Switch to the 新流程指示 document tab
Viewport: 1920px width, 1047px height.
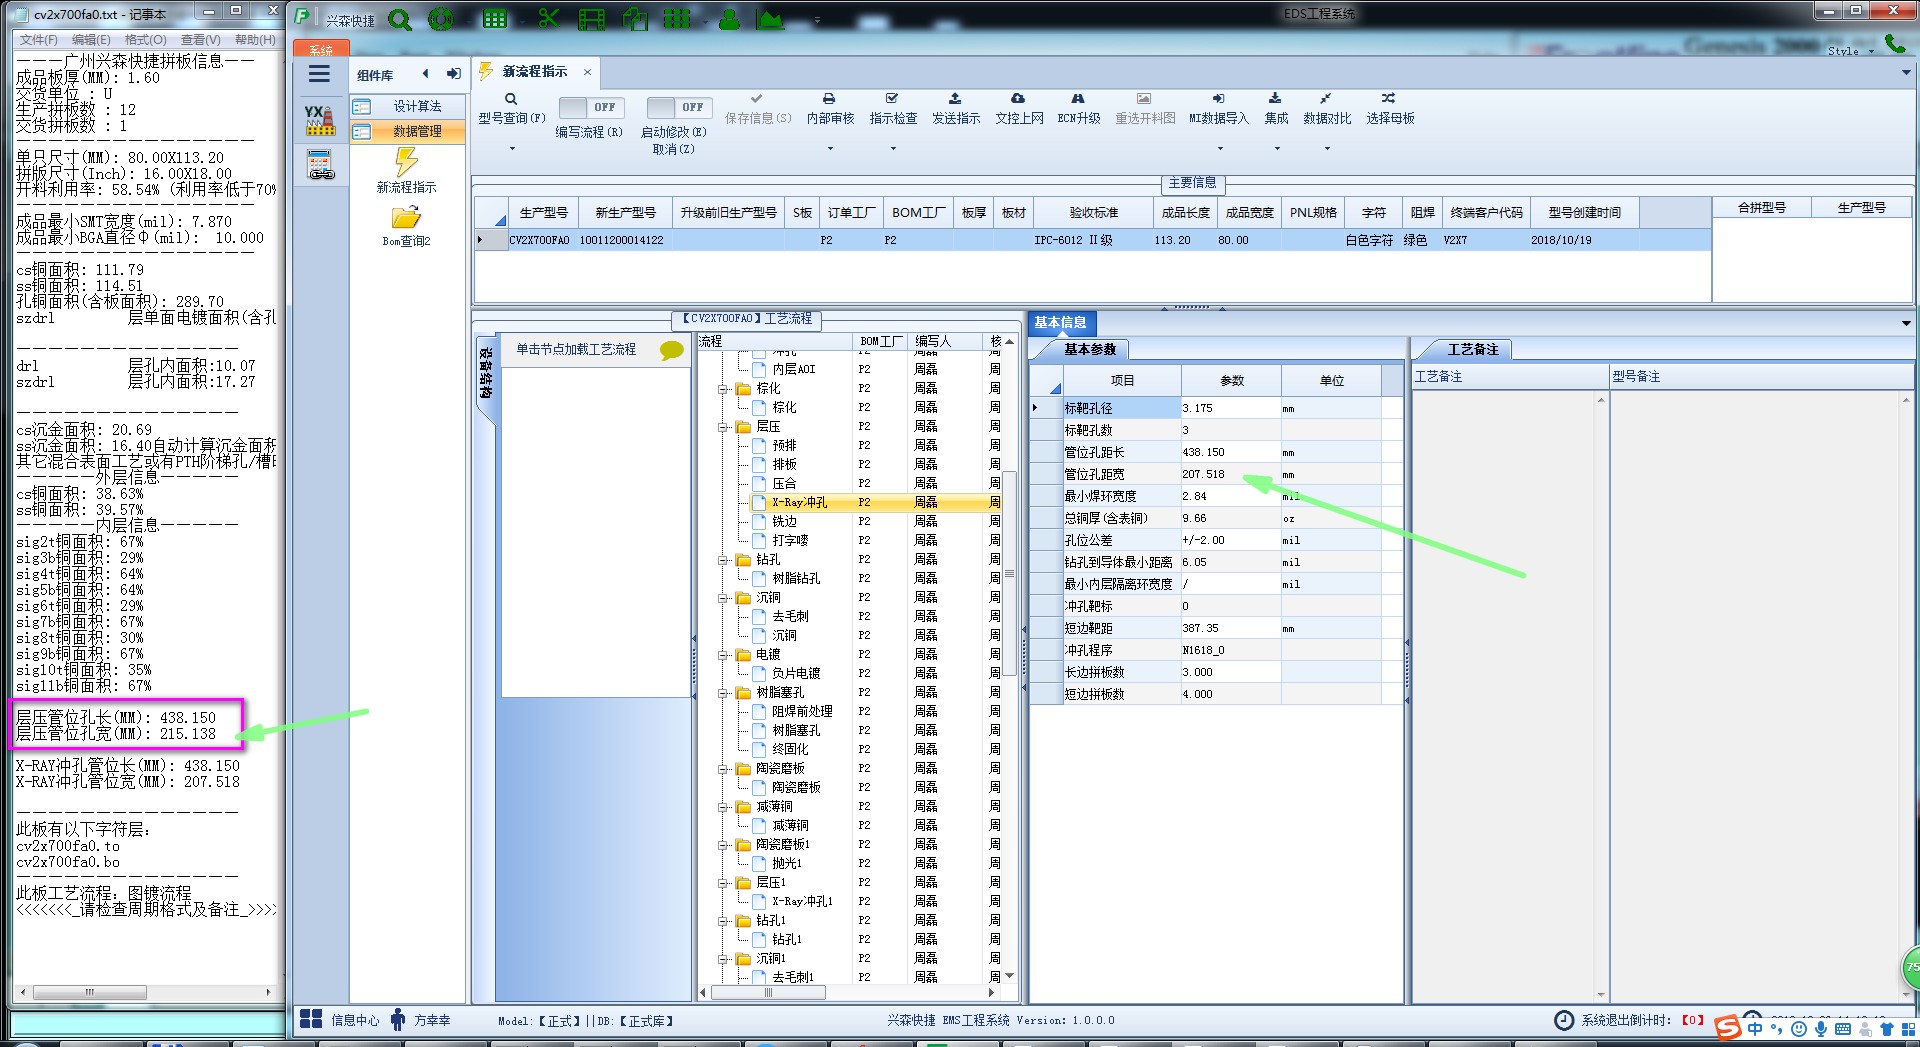click(x=535, y=72)
